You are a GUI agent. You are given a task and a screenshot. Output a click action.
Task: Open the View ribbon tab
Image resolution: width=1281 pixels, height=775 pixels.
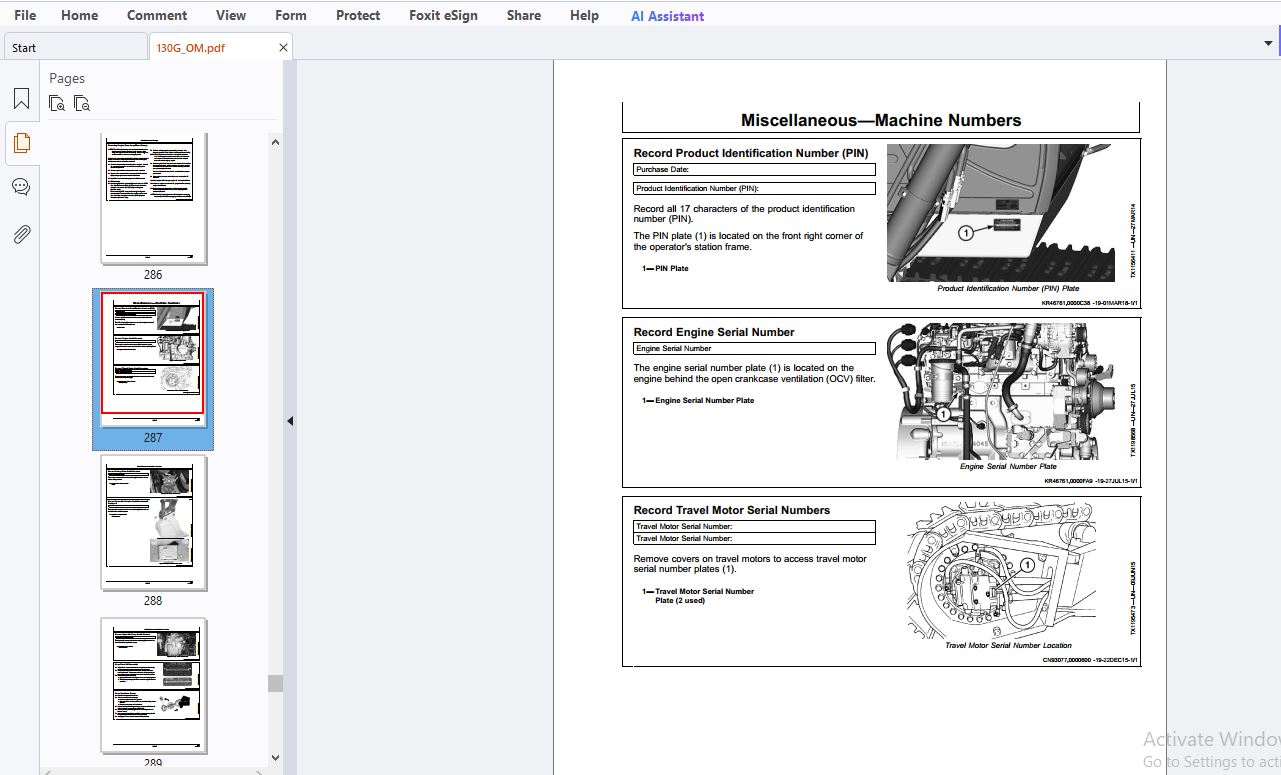pyautogui.click(x=231, y=15)
